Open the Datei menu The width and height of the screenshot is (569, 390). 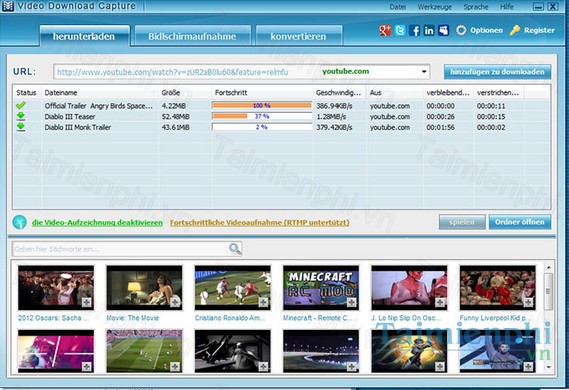click(397, 7)
